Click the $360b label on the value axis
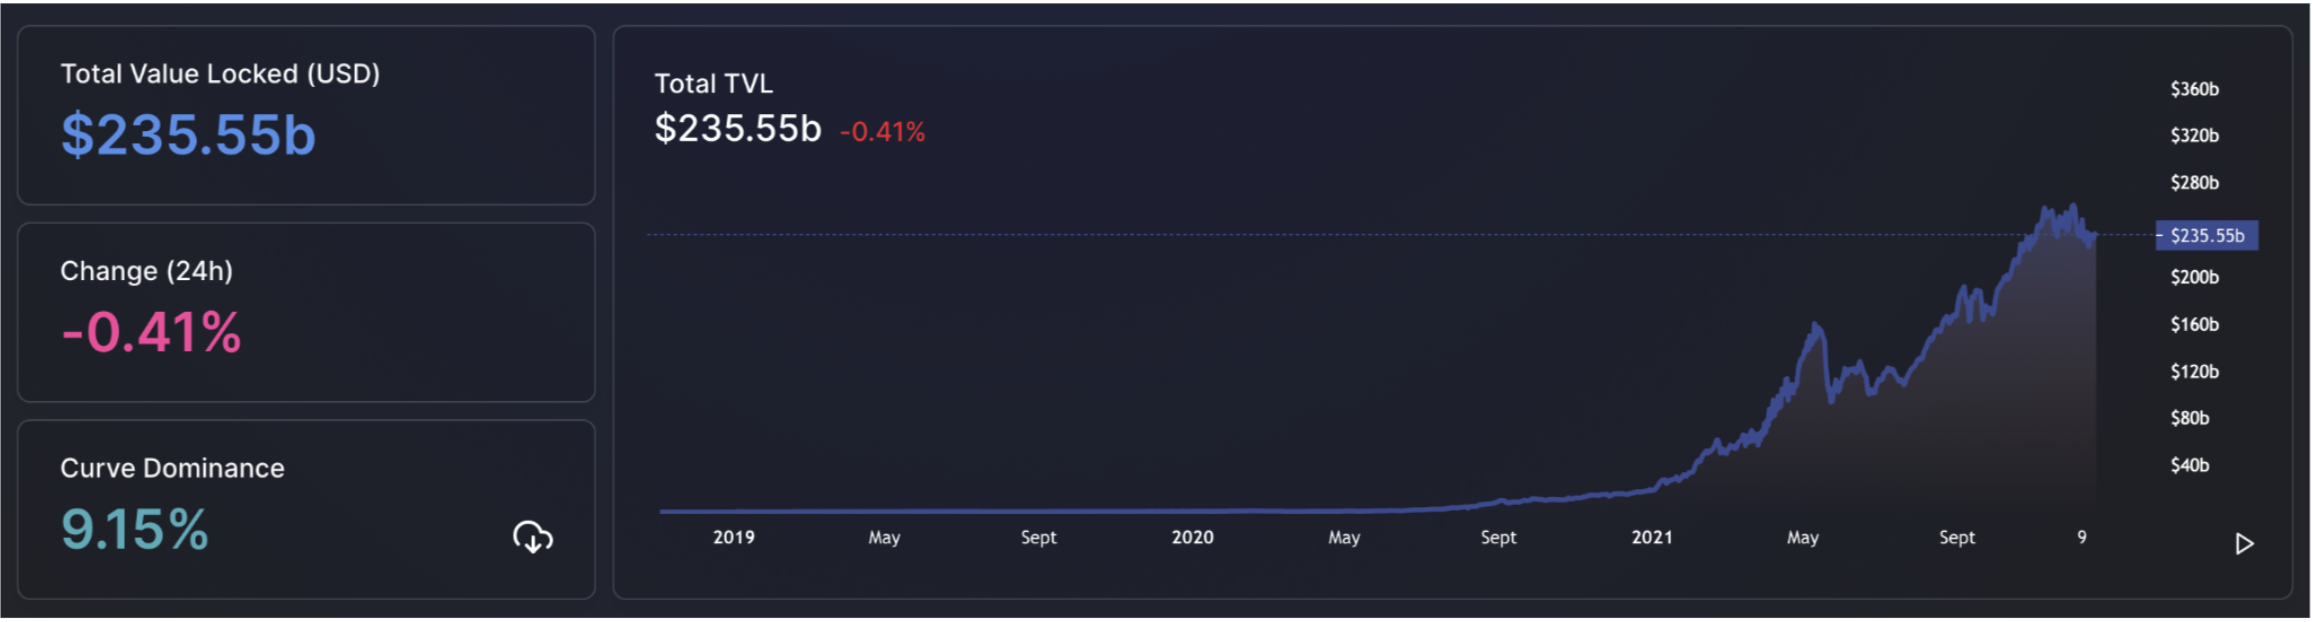2312x622 pixels. pos(2194,89)
